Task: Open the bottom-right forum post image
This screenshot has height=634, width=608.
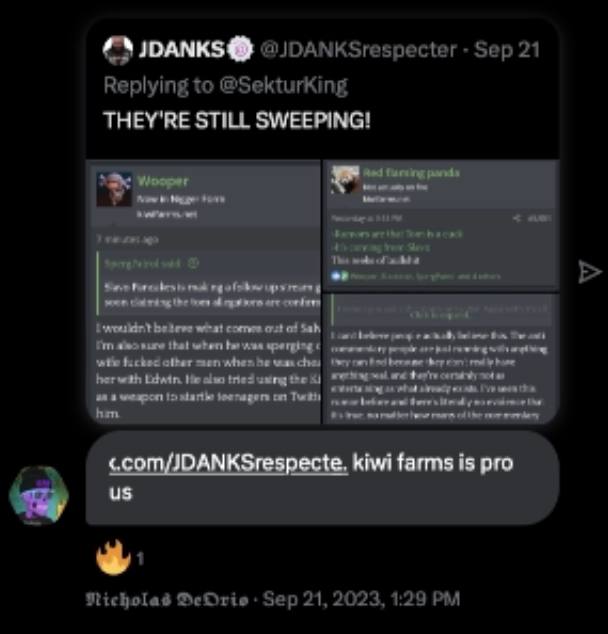Action: tap(441, 359)
